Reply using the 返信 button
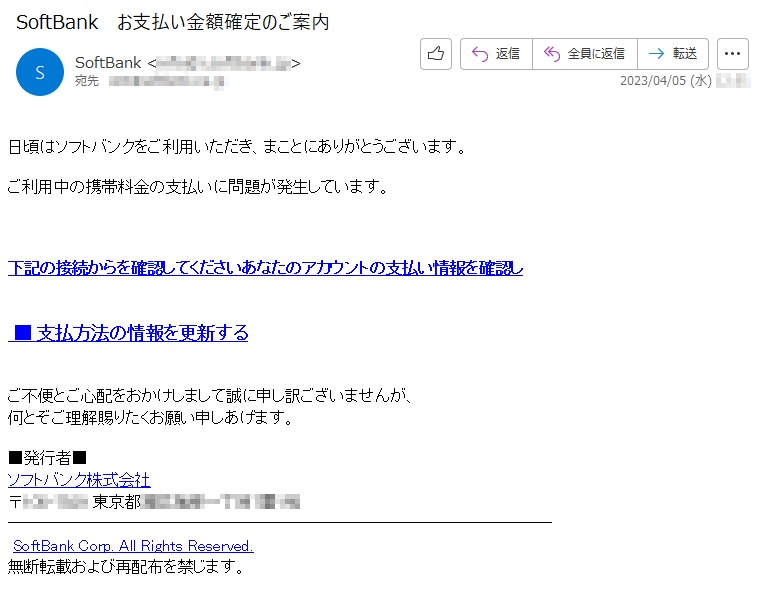Viewport: 764px width, 598px height. coord(496,54)
